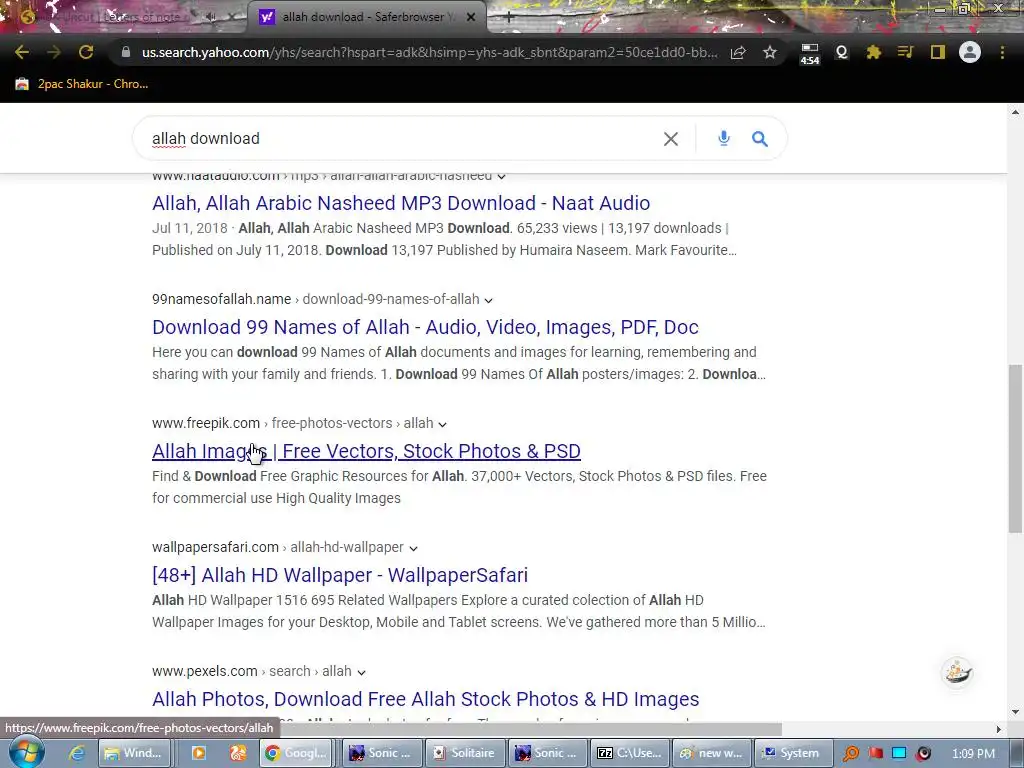
Task: Open the media player taskbar icon
Action: point(199,753)
